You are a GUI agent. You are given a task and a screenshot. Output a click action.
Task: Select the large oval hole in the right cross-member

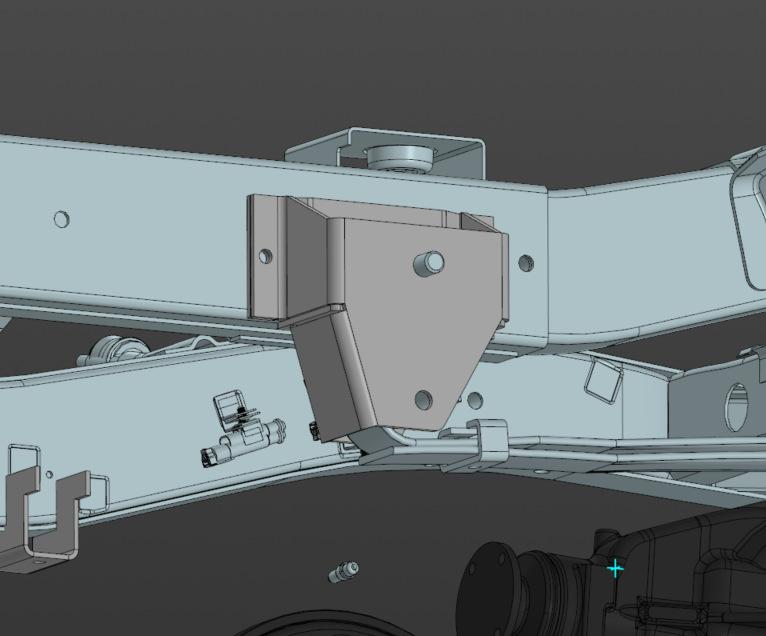tap(737, 405)
